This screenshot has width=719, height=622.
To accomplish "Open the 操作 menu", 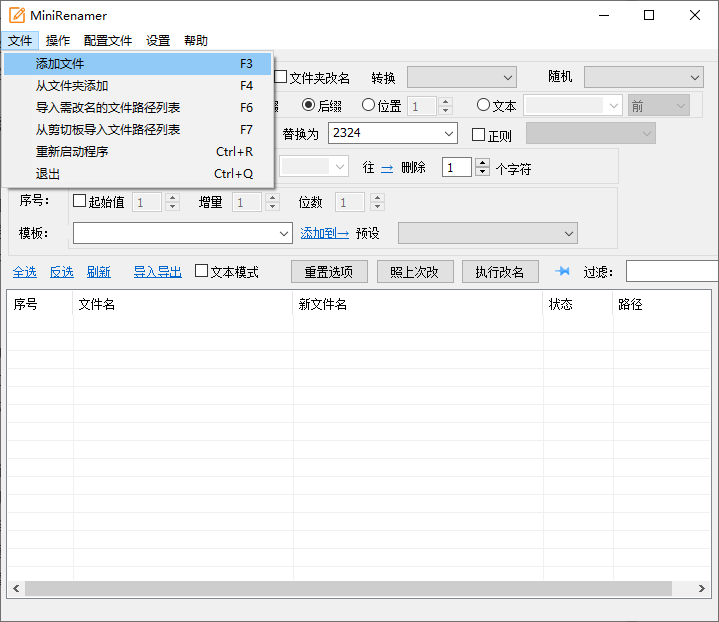I will [58, 40].
